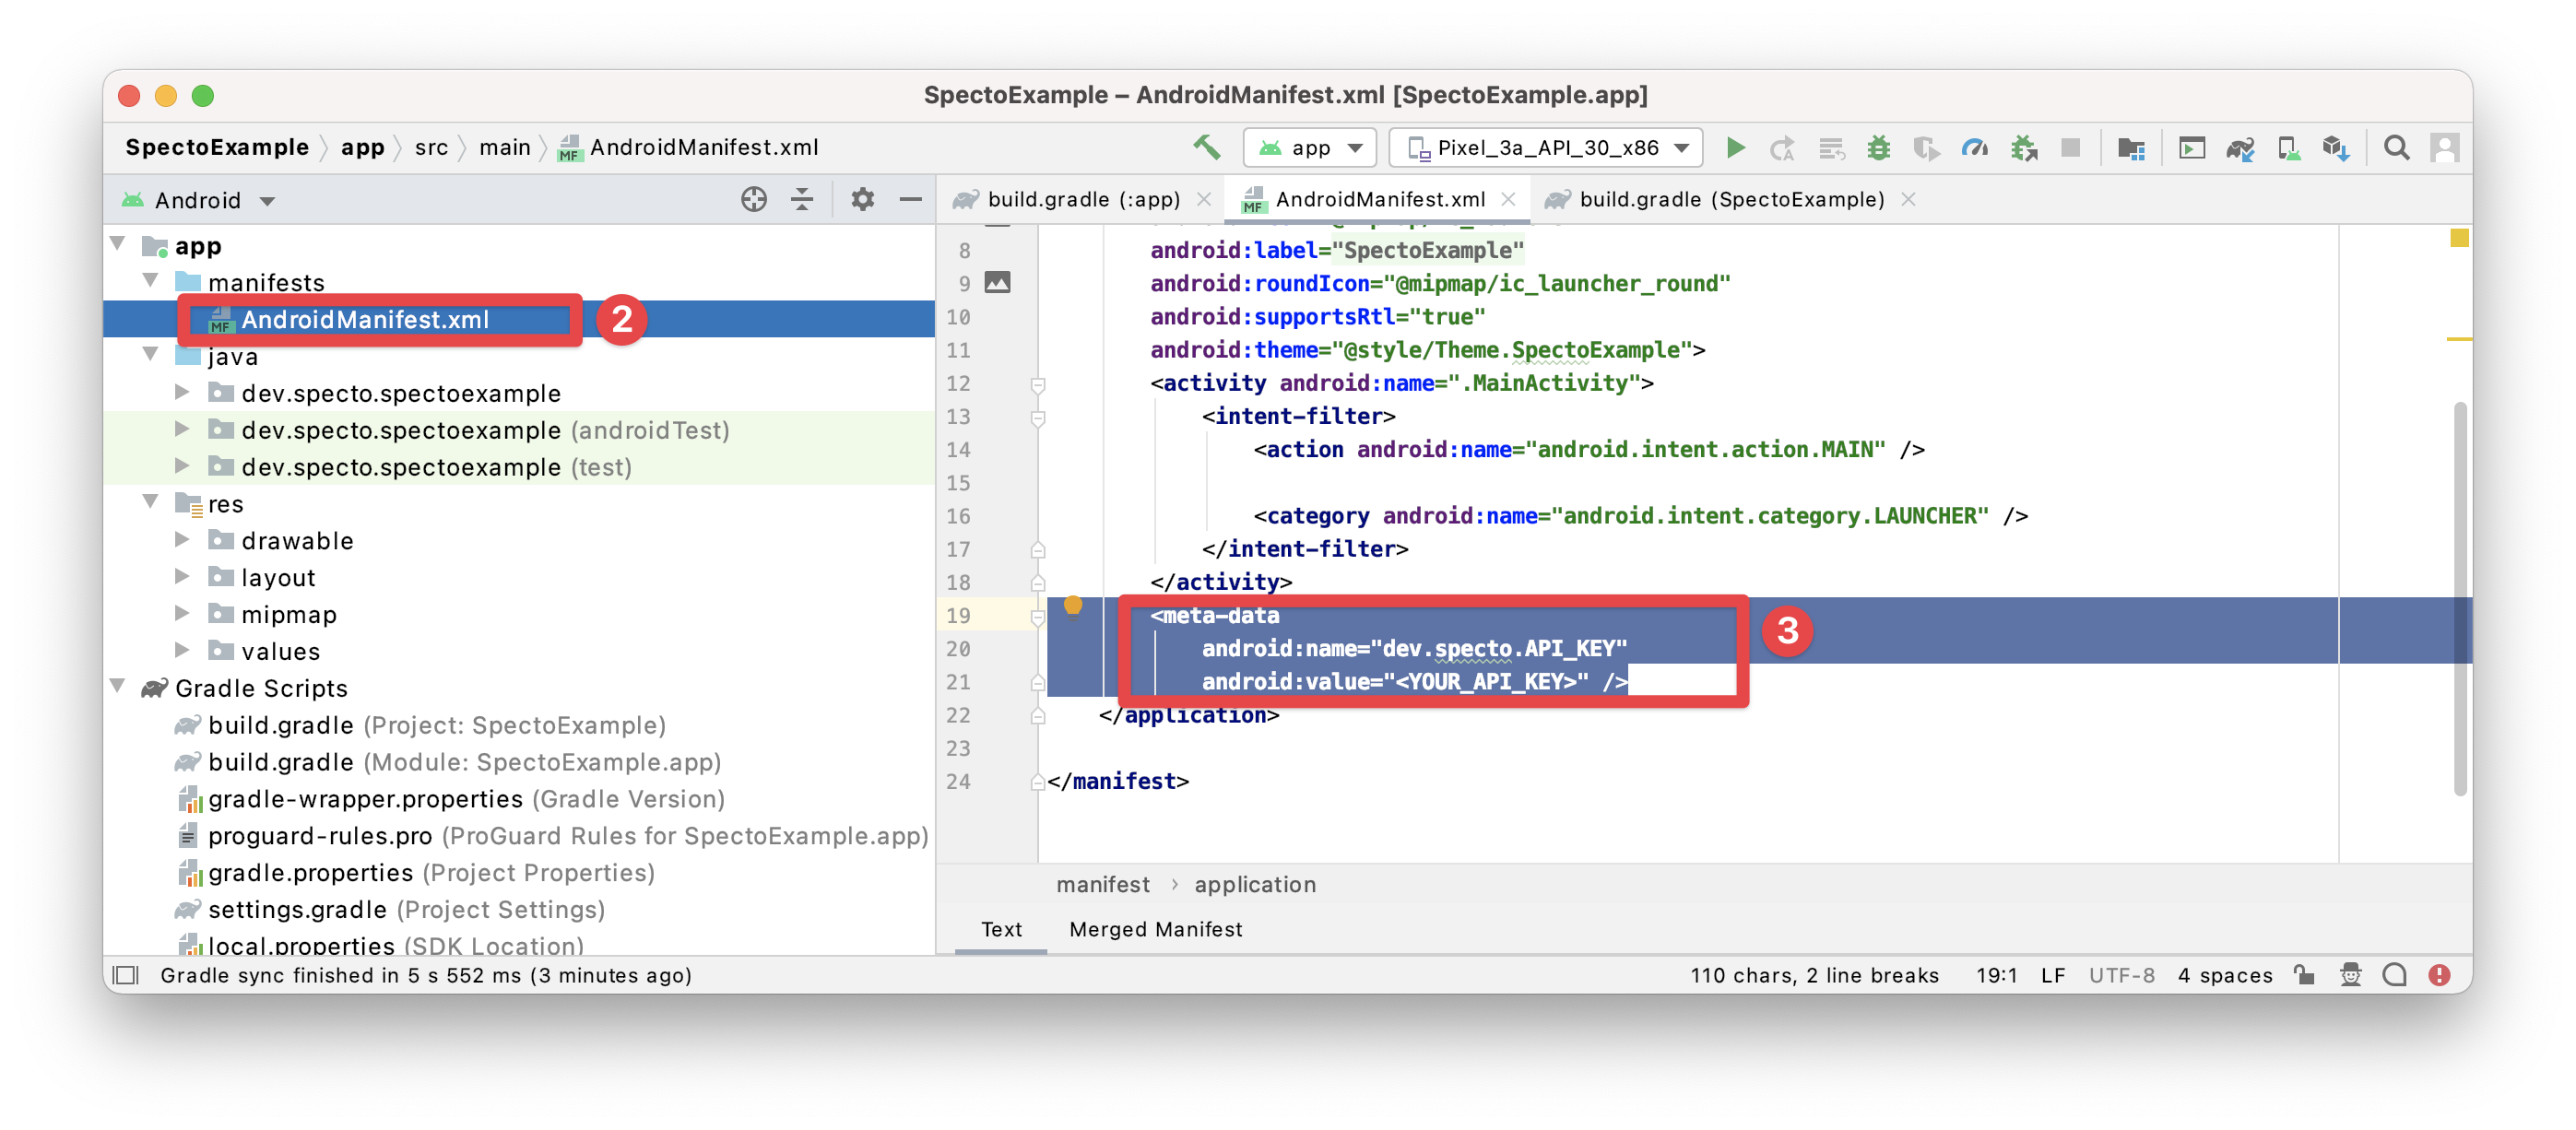Image resolution: width=2576 pixels, height=1130 pixels.
Task: Close the build.gradle (:app) tab
Action: click(1205, 200)
